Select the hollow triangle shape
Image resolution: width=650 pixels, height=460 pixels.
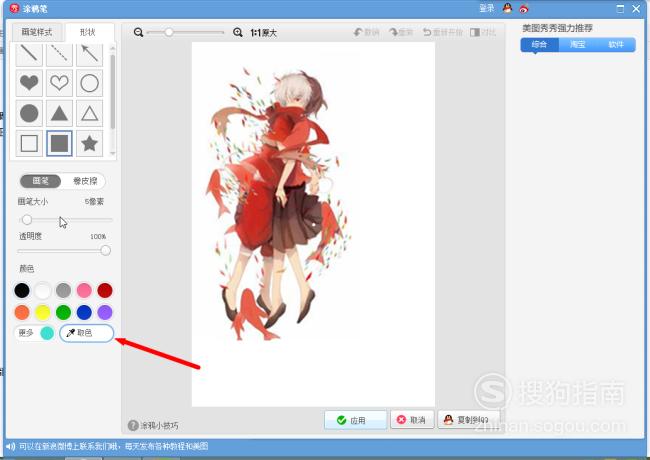pos(90,113)
